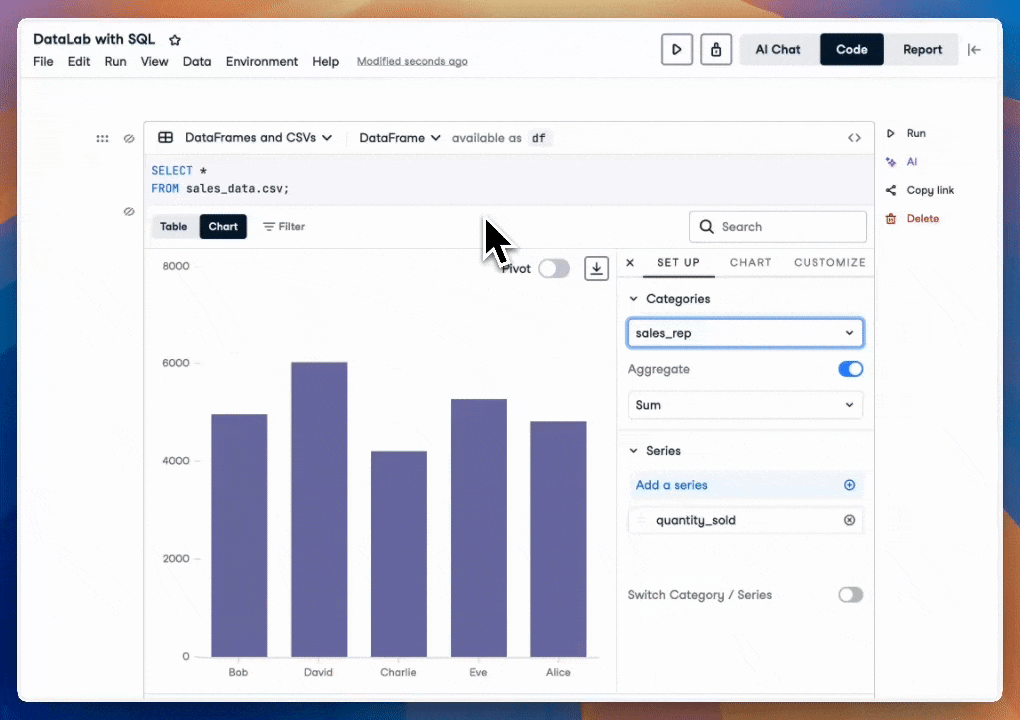Open the Help menu
1020x720 pixels.
point(325,62)
